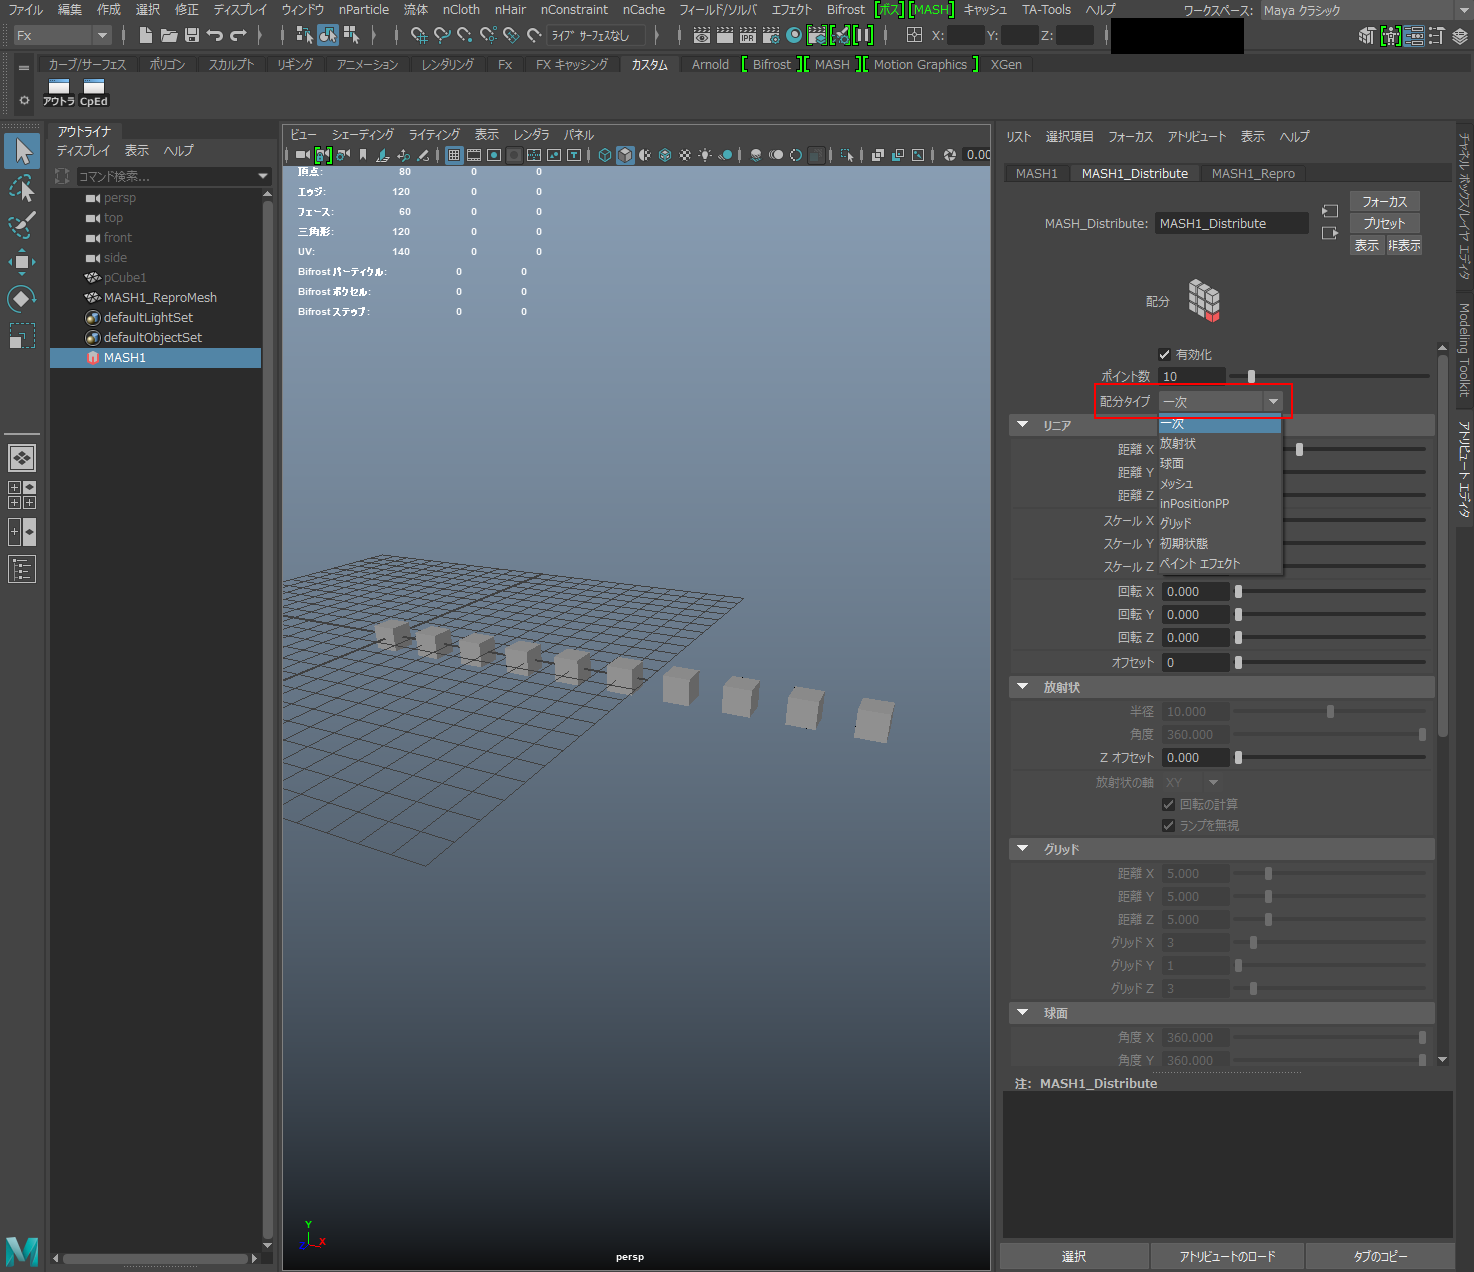Click the Redo arrow icon

tap(238, 35)
